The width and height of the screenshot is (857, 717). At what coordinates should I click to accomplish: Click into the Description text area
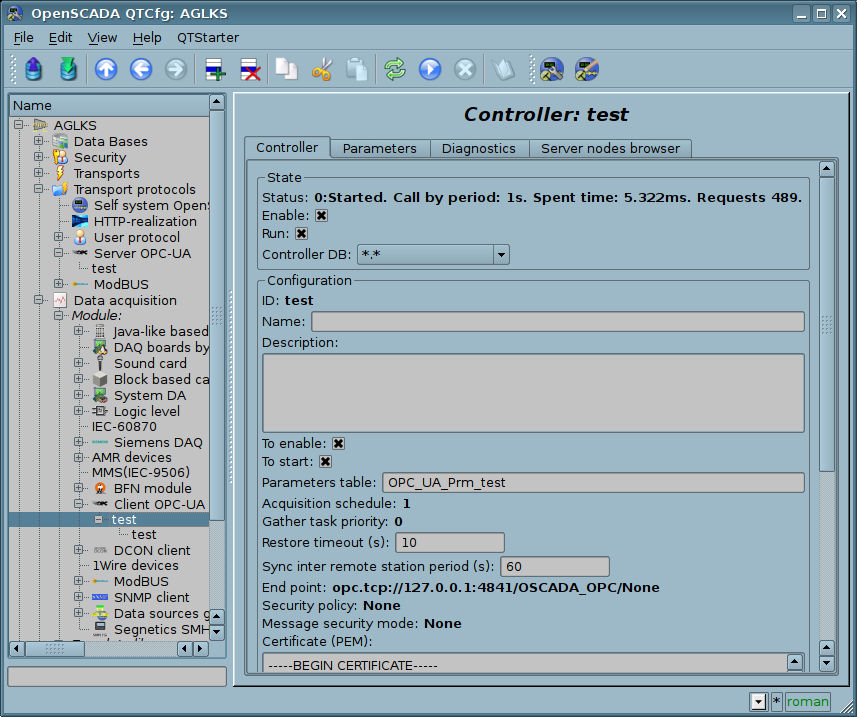tap(533, 393)
